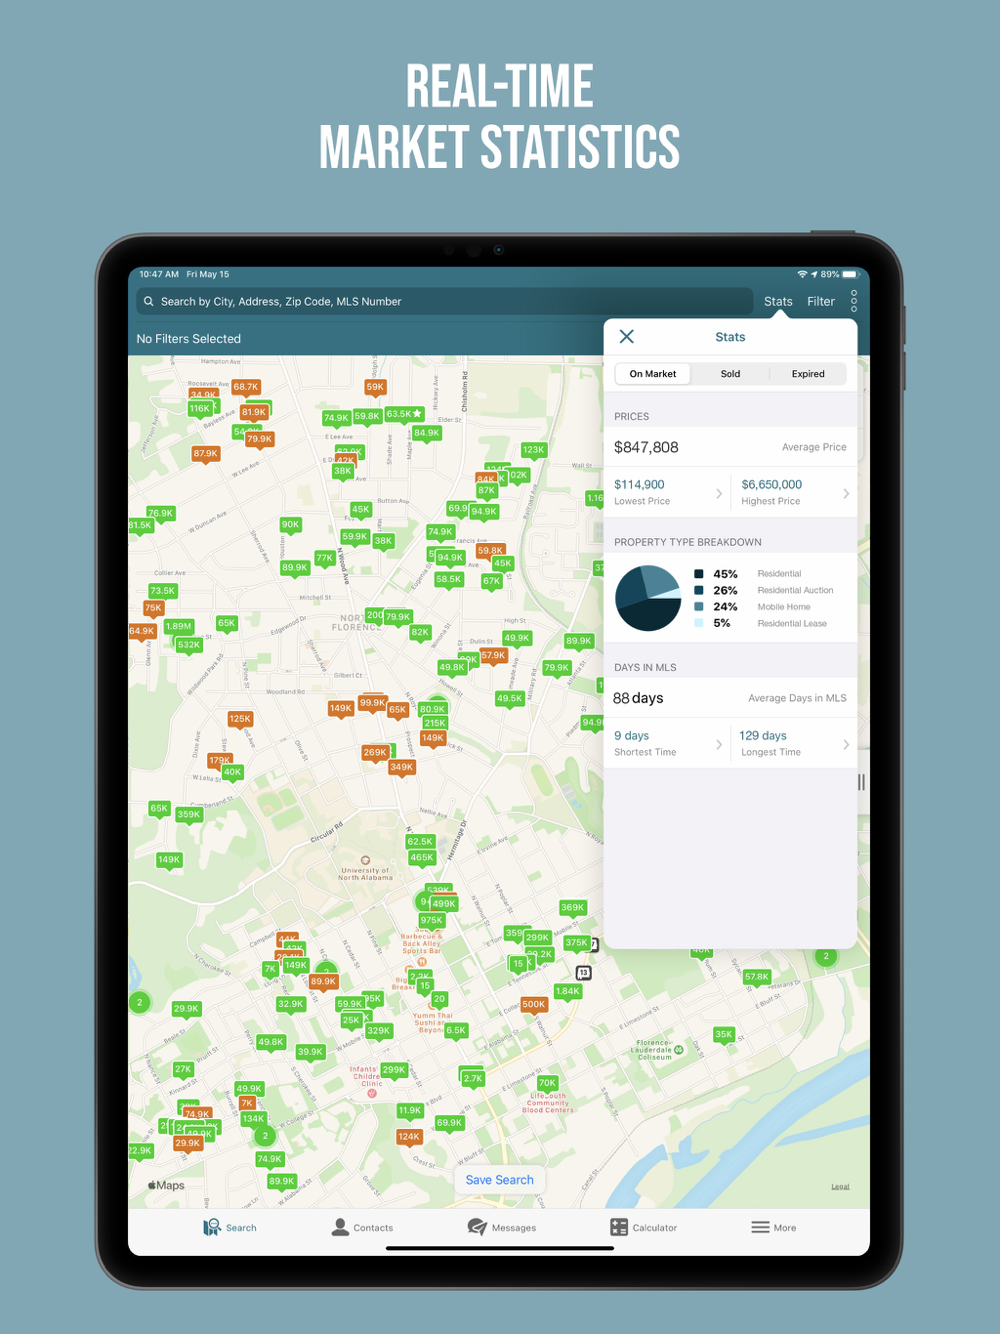Click Save Search button
This screenshot has height=1334, width=1000.
(500, 1180)
